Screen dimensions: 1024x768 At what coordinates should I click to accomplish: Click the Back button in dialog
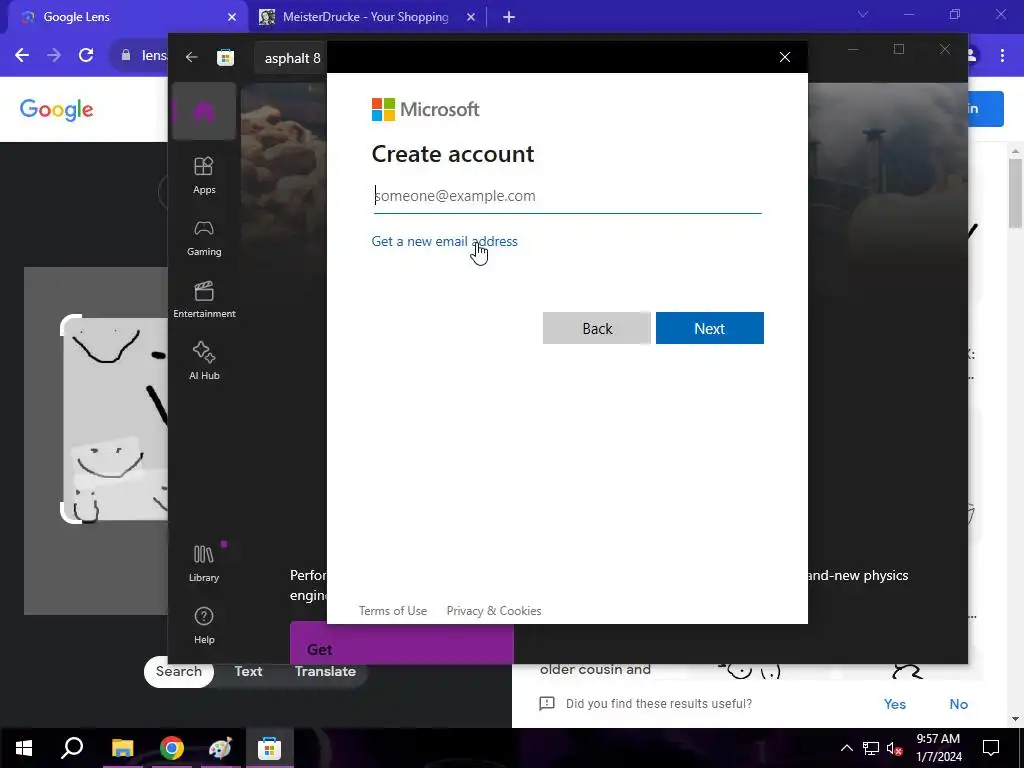coord(596,328)
